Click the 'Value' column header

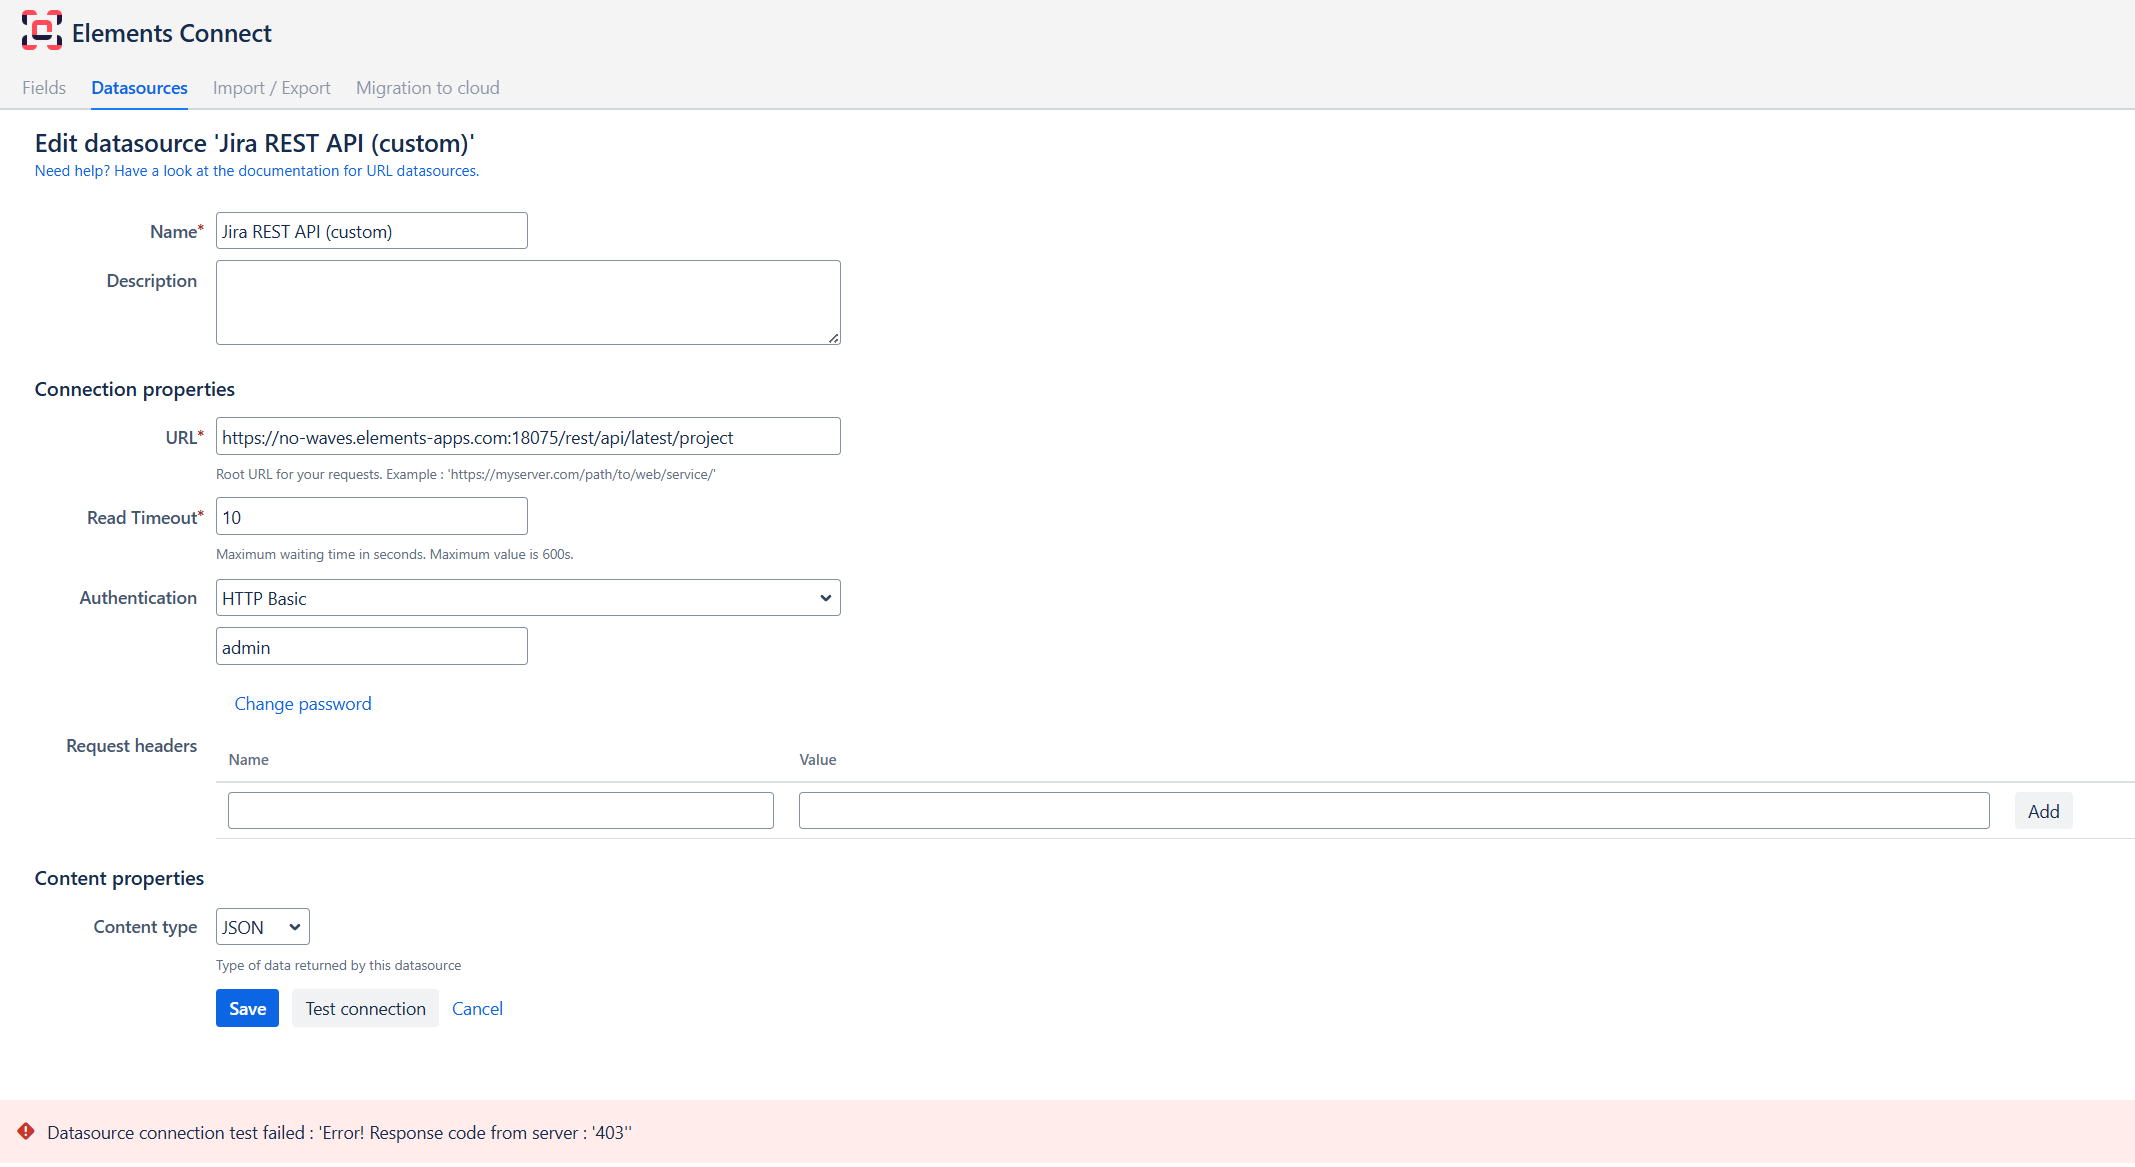[x=818, y=760]
